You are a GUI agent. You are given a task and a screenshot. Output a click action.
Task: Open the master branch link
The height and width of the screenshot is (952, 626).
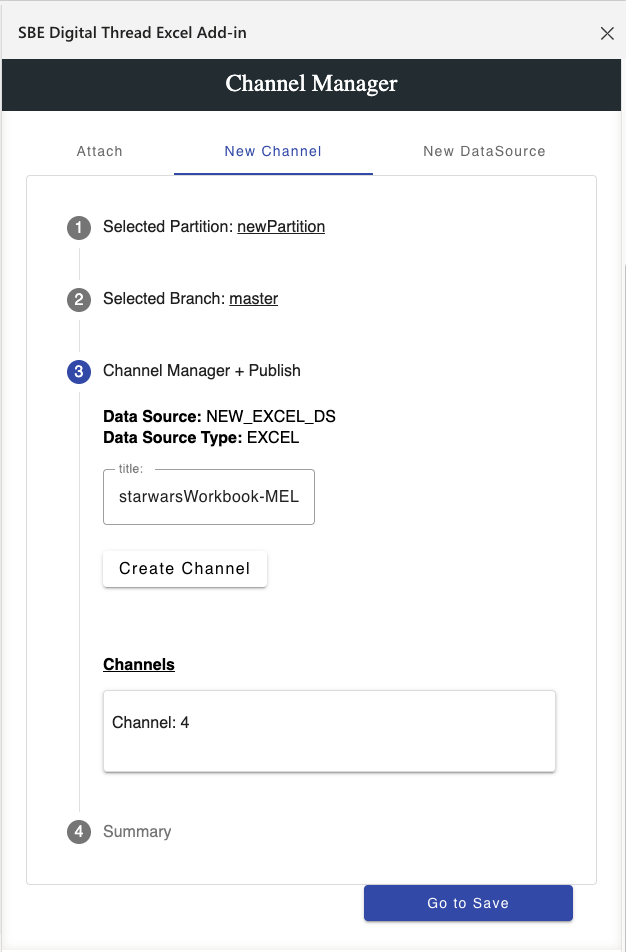point(254,299)
